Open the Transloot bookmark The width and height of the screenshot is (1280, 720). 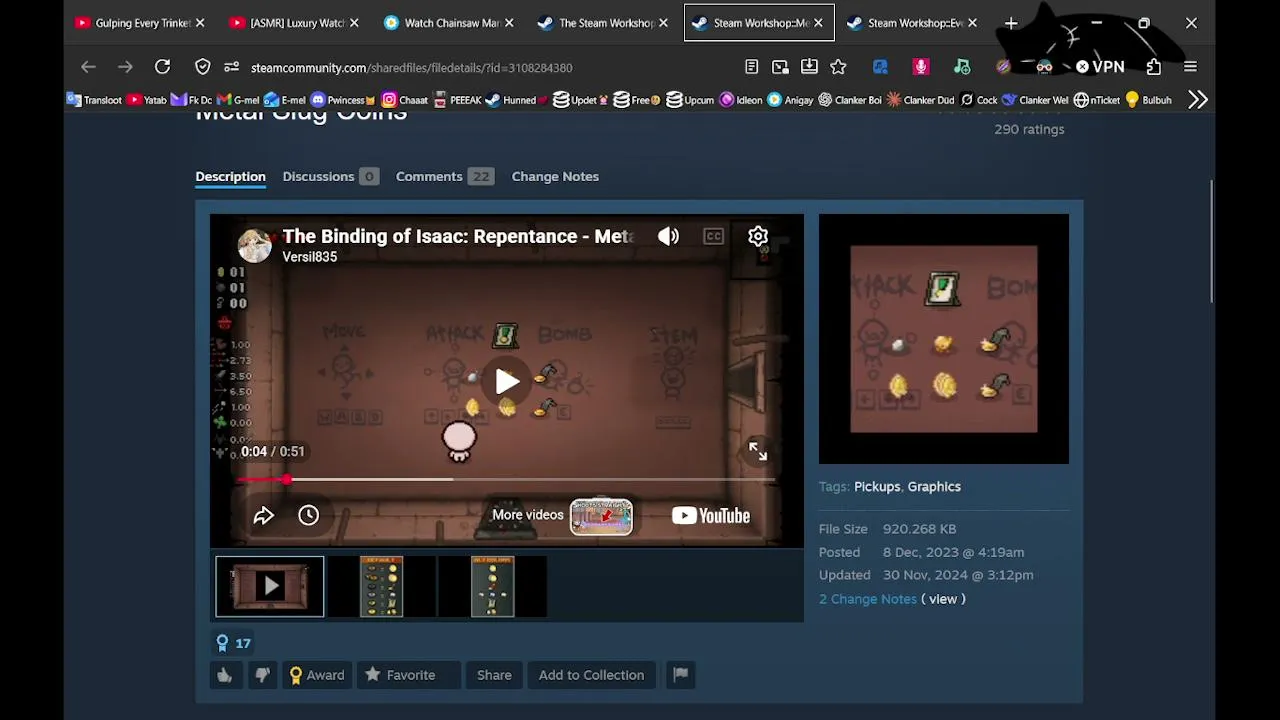[94, 100]
